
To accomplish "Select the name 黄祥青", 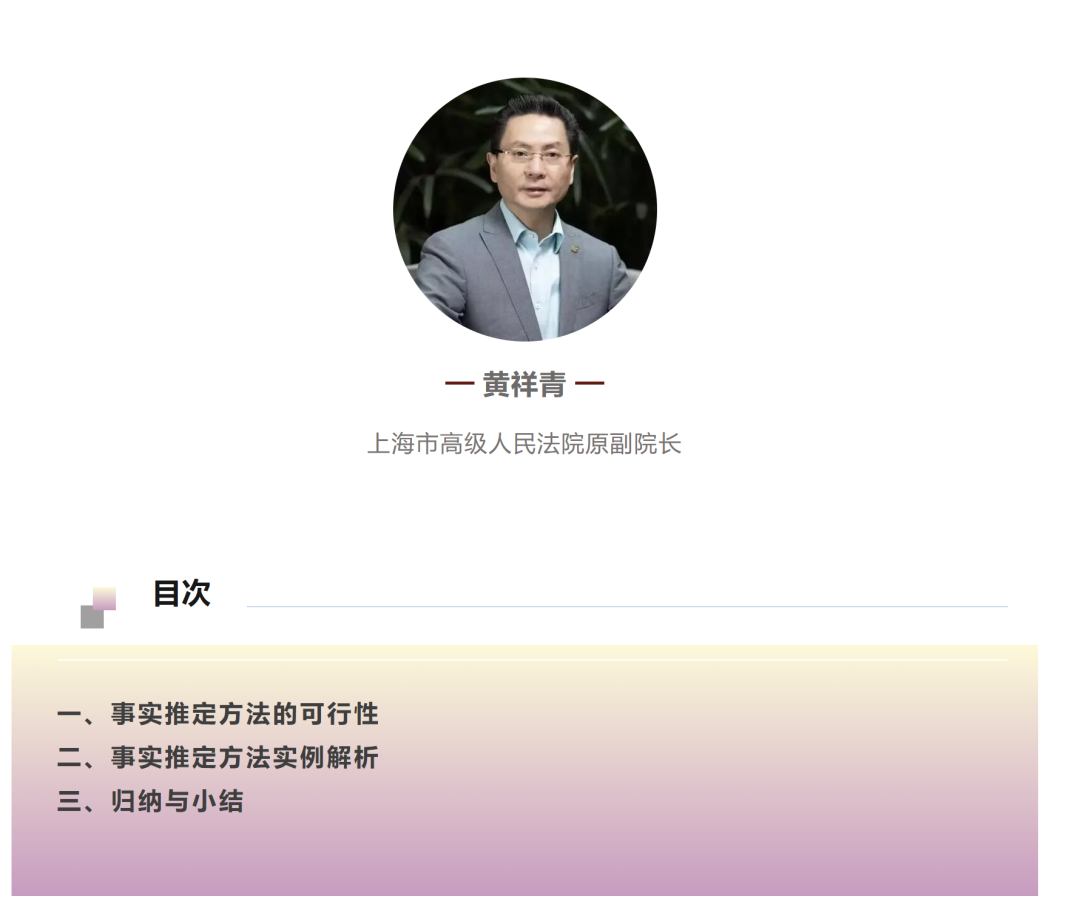I will pos(524,384).
